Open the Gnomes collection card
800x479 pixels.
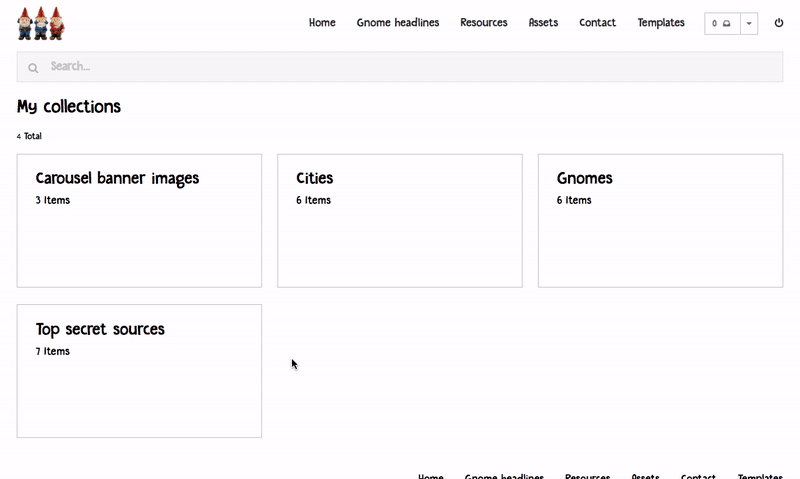661,221
